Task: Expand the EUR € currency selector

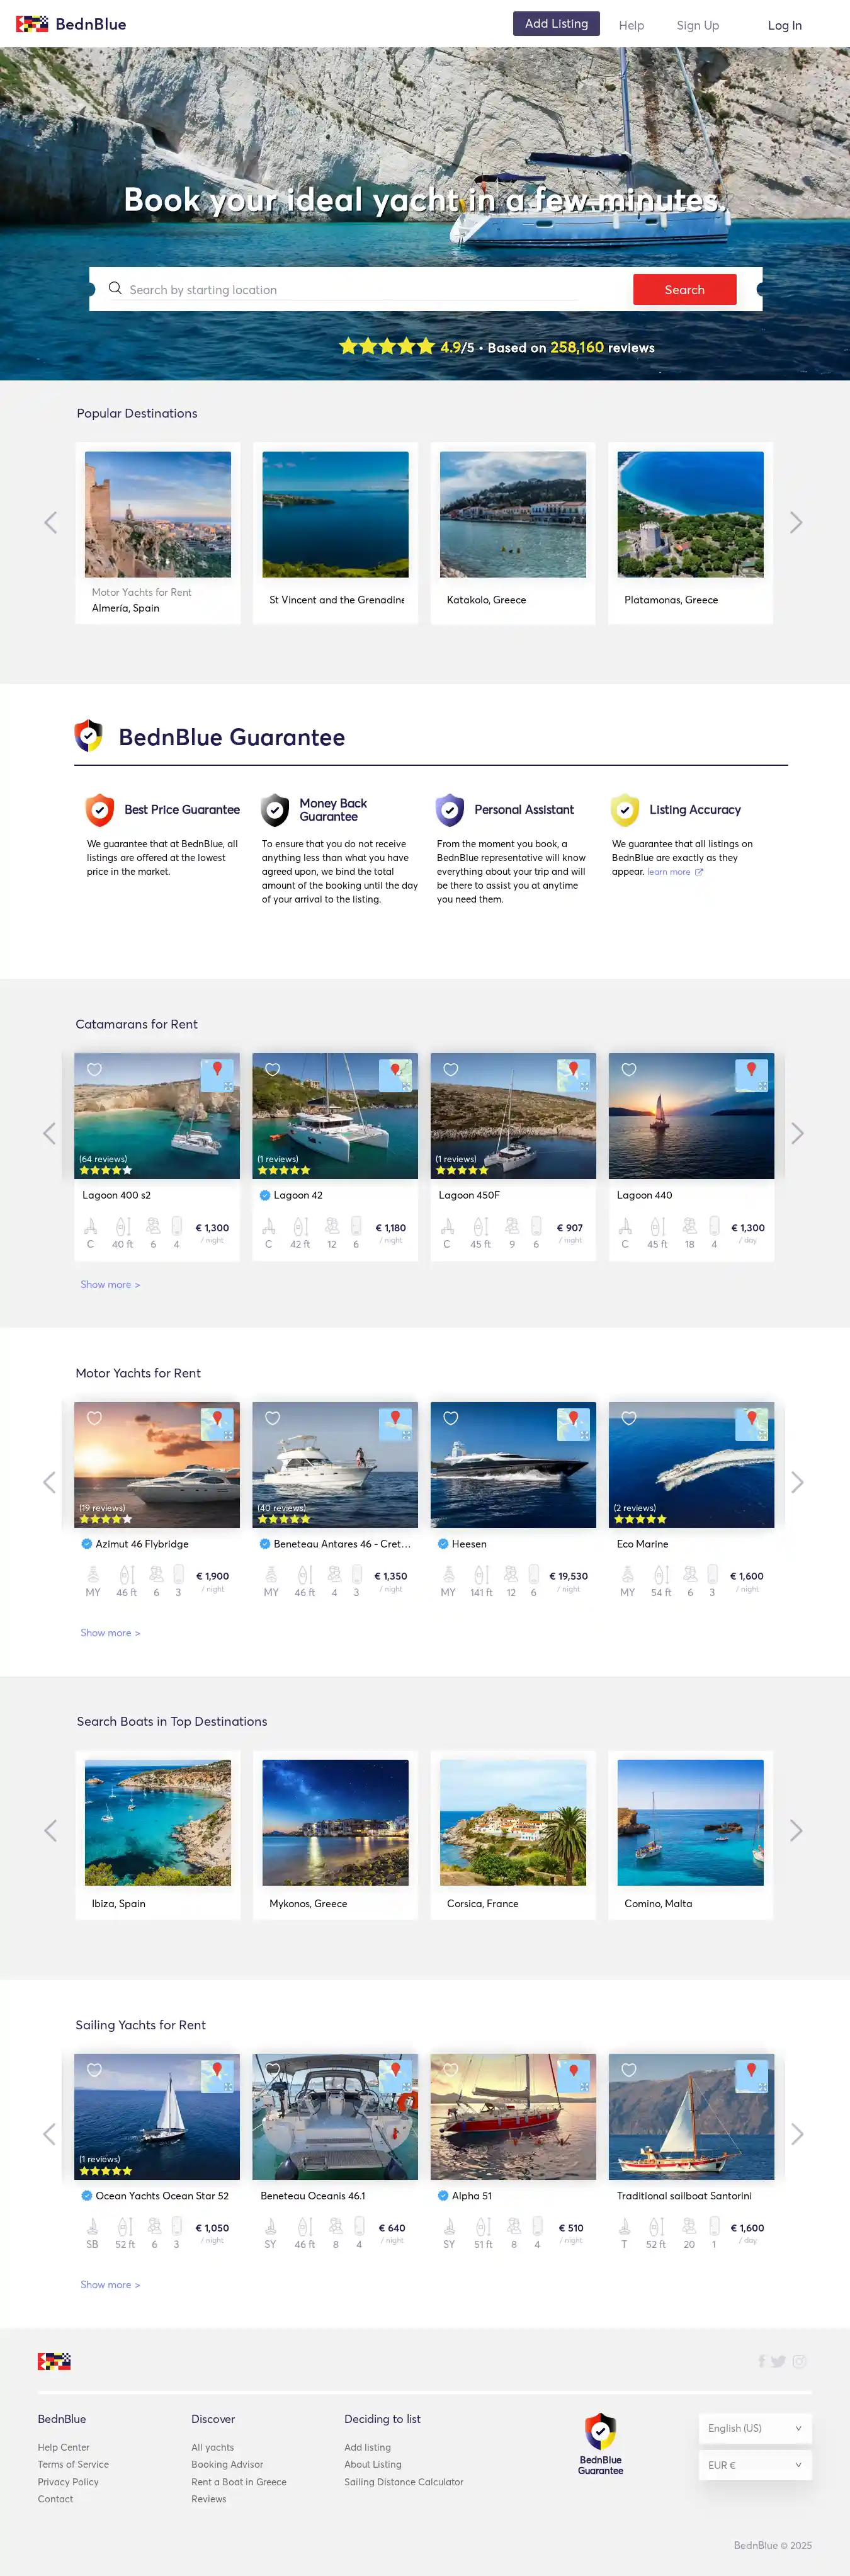Action: coord(754,2465)
